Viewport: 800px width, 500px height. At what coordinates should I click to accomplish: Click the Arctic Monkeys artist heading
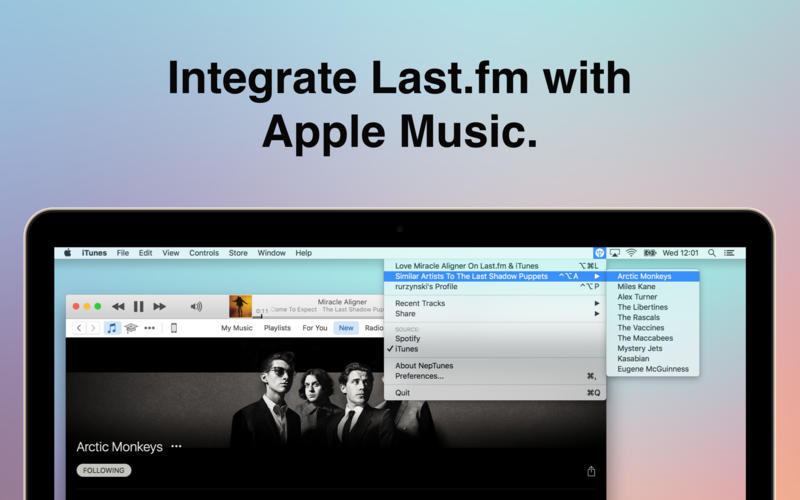[119, 446]
